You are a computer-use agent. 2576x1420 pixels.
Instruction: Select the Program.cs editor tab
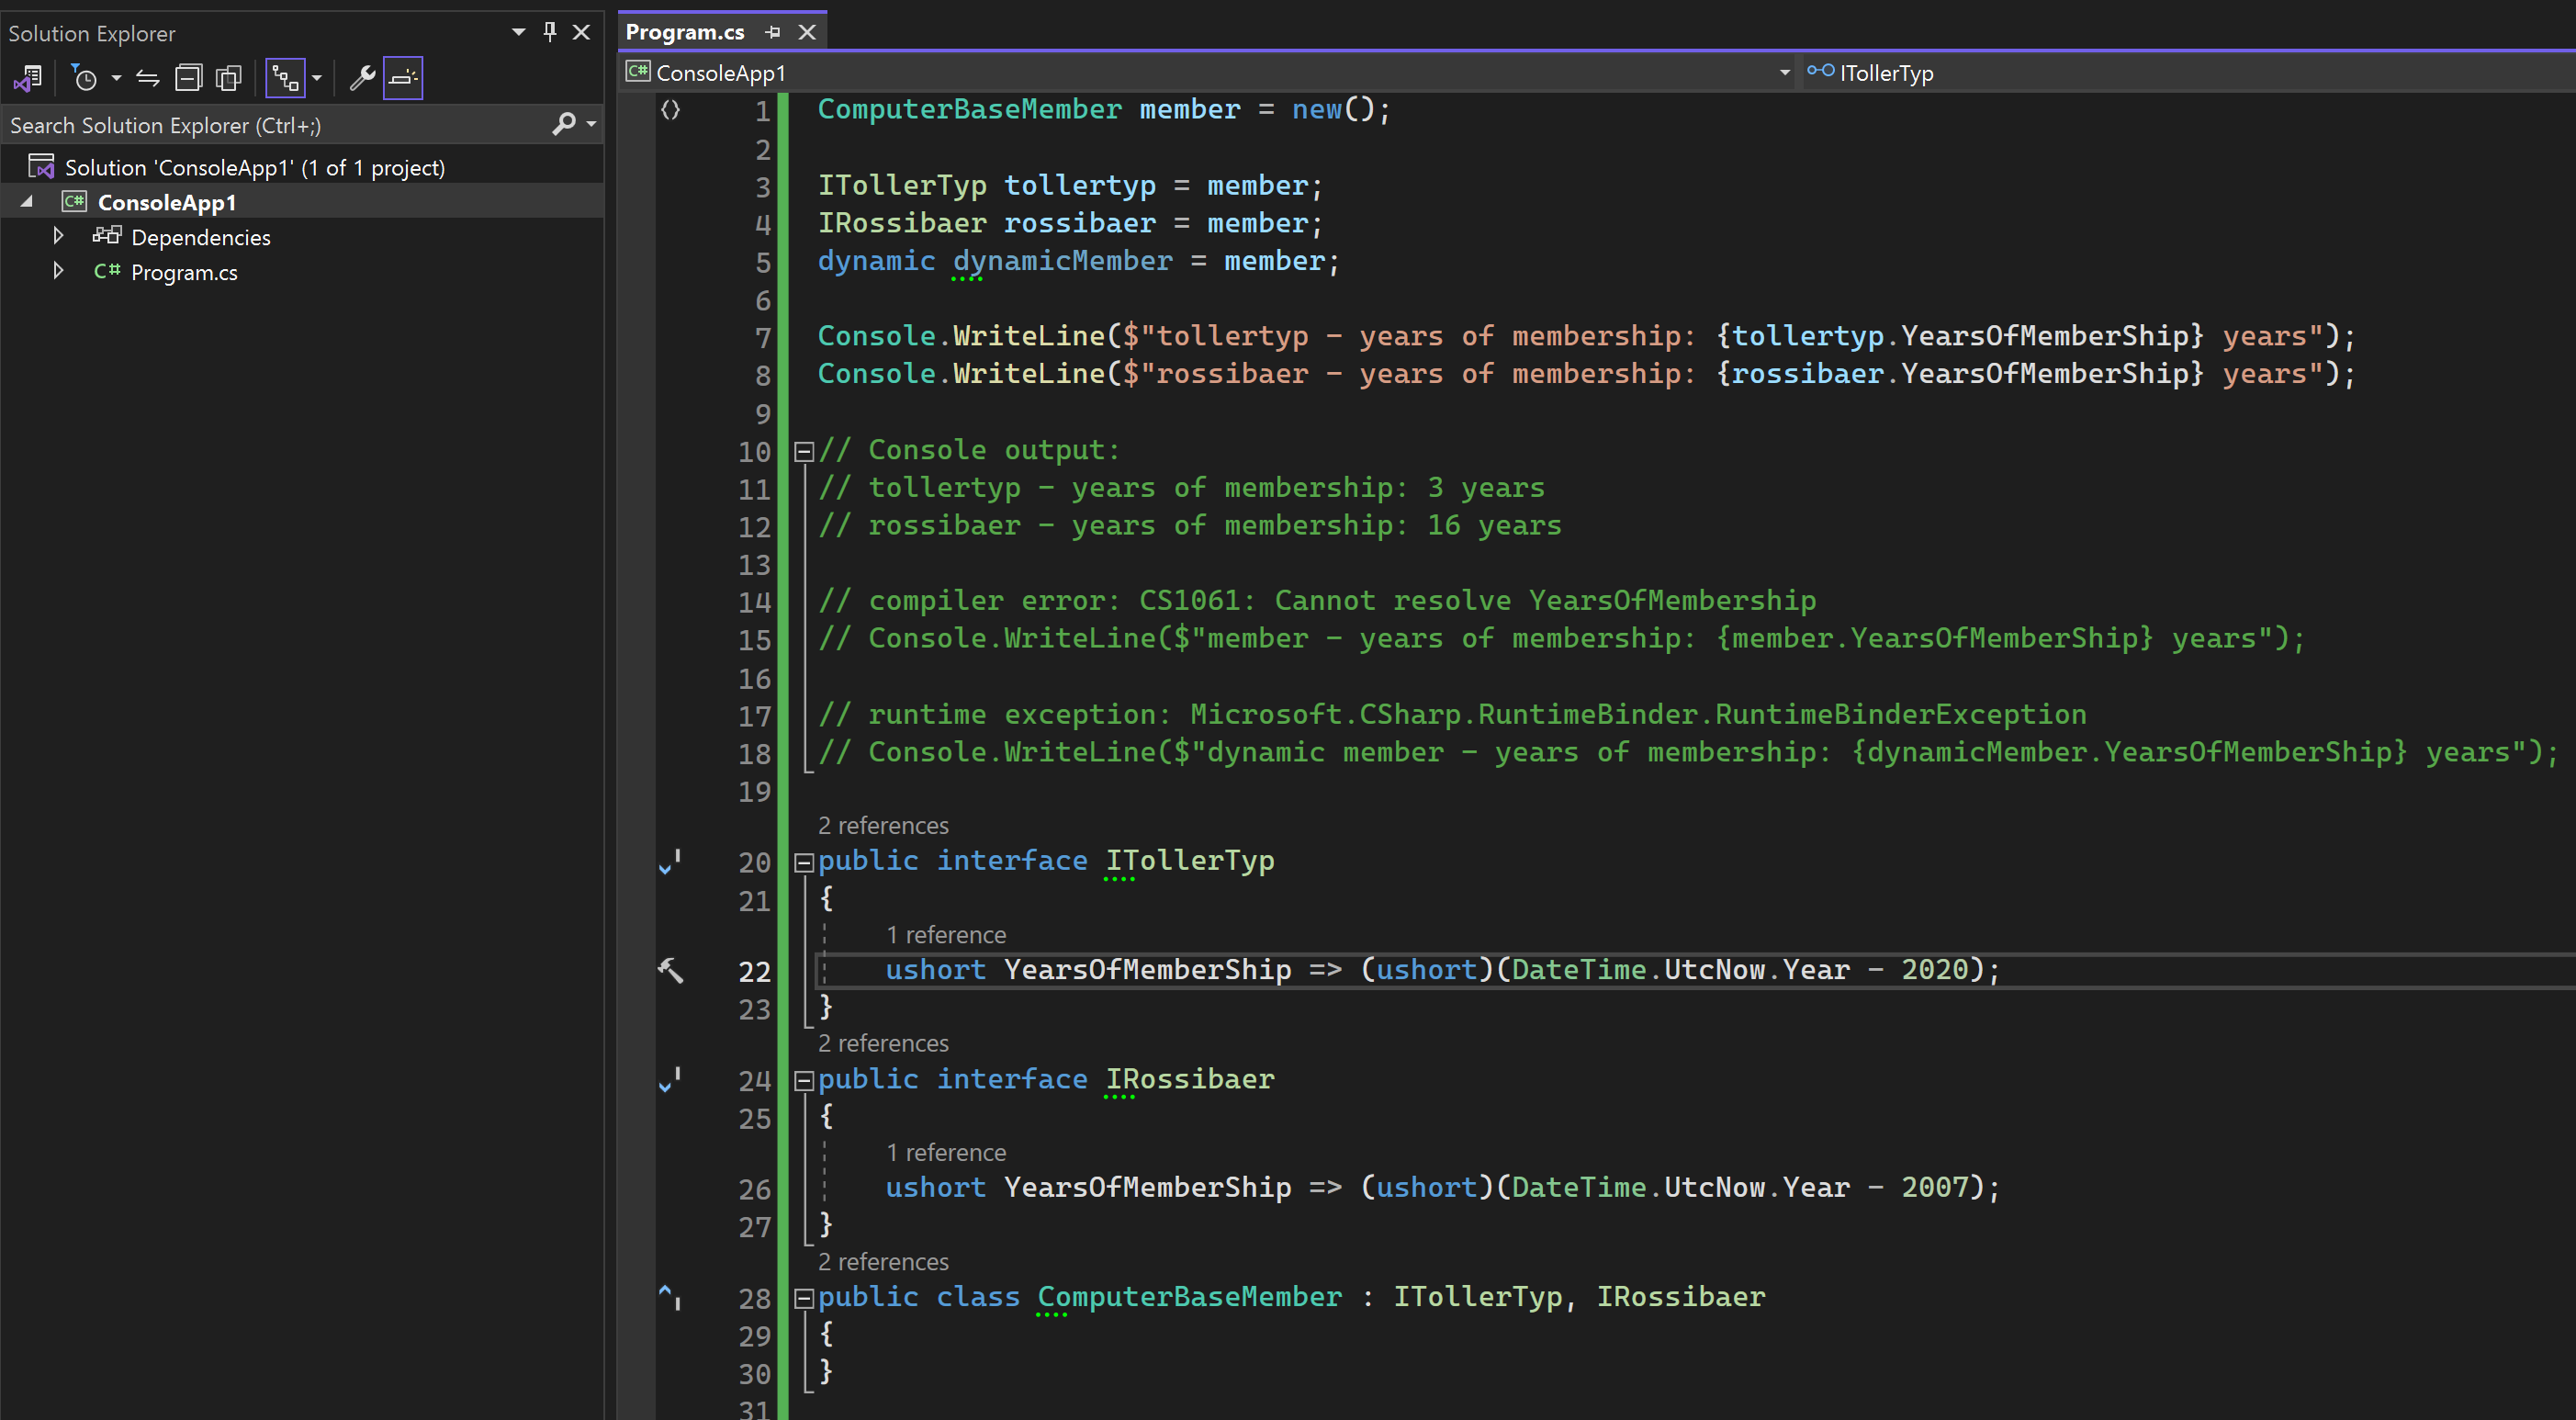tap(685, 32)
